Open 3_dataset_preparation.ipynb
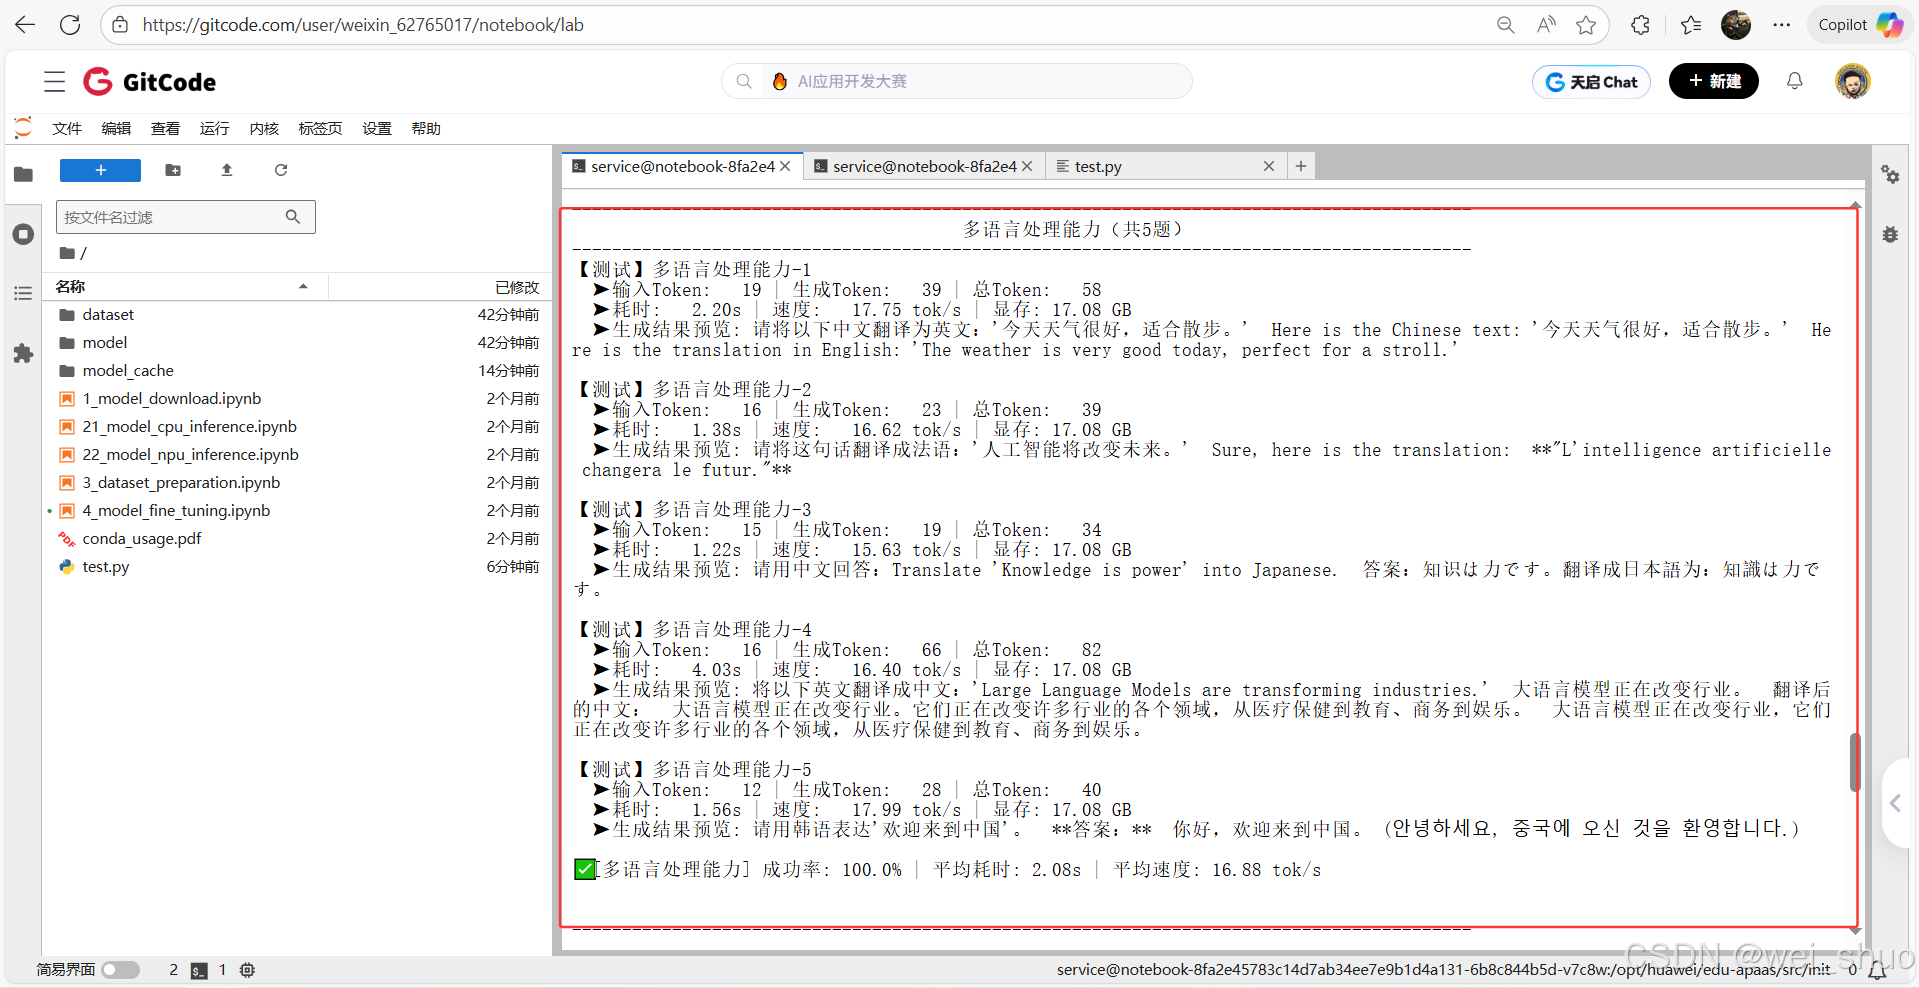This screenshot has height=988, width=1919. coord(295,482)
